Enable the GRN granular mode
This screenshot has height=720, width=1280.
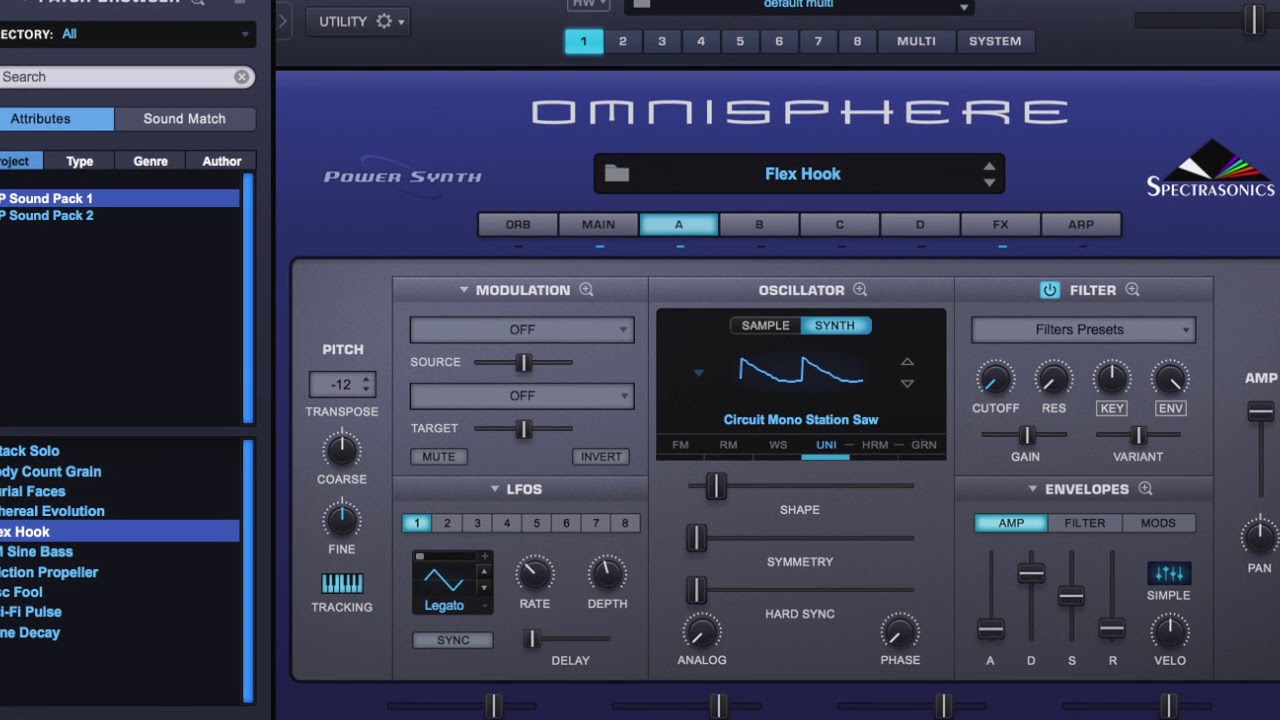[x=924, y=445]
